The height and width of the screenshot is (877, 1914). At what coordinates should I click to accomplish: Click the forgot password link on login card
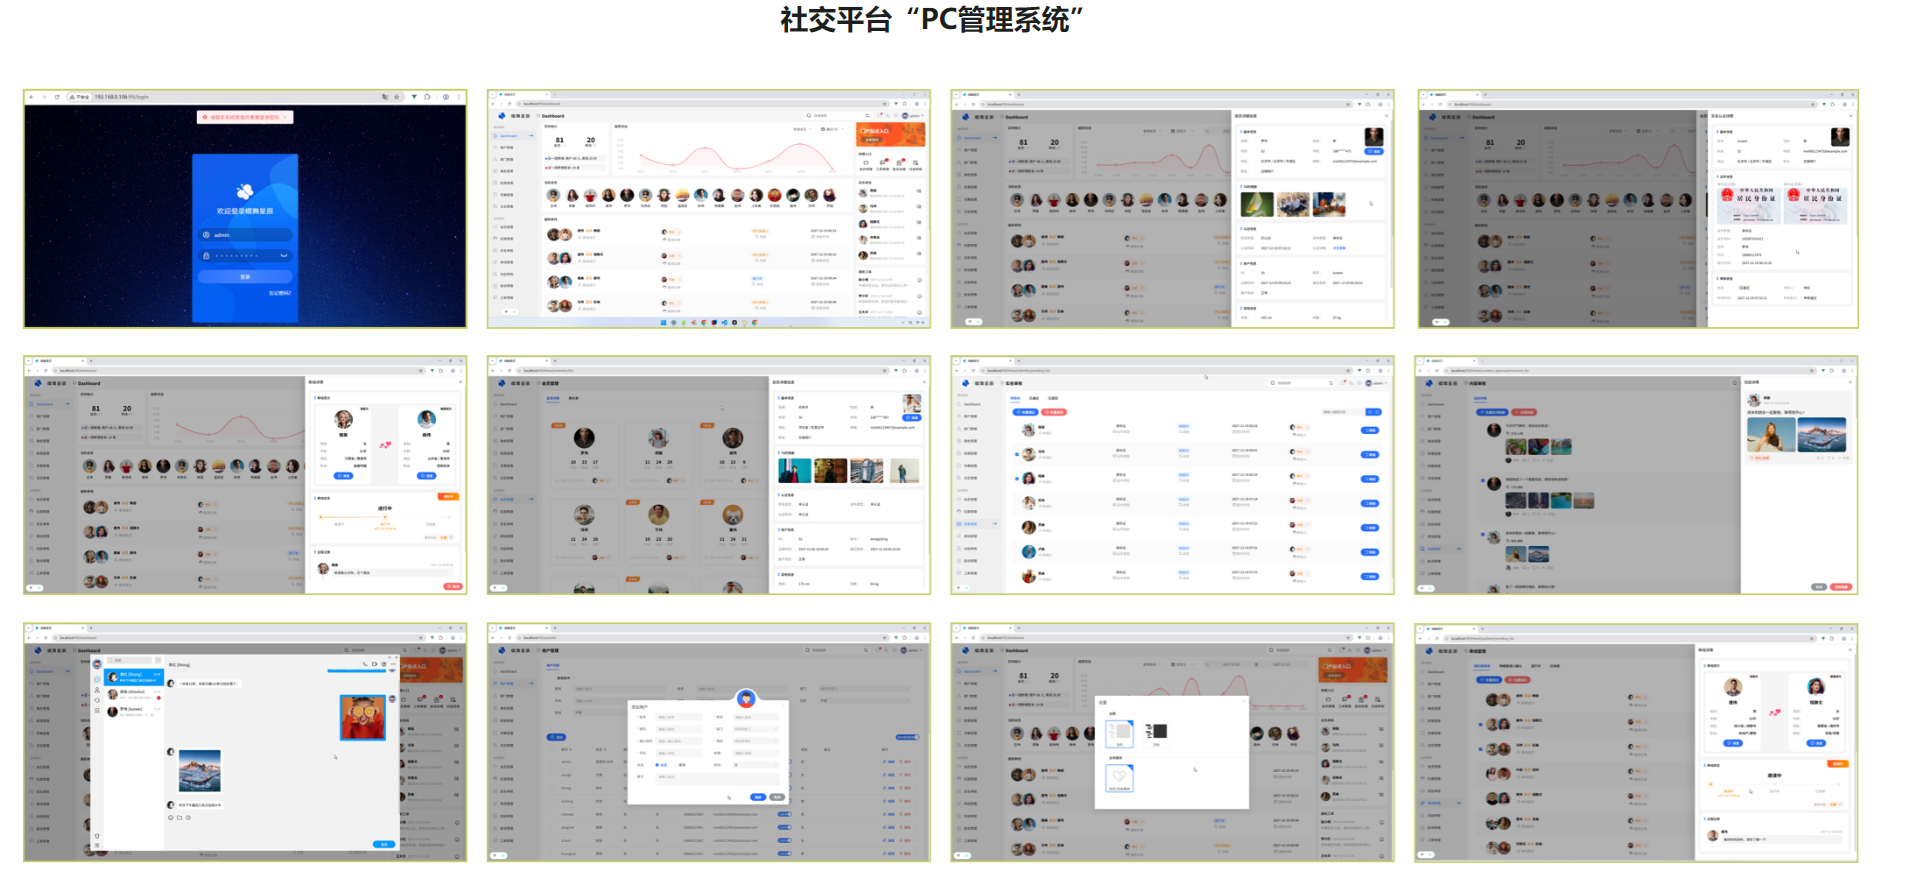tap(279, 293)
